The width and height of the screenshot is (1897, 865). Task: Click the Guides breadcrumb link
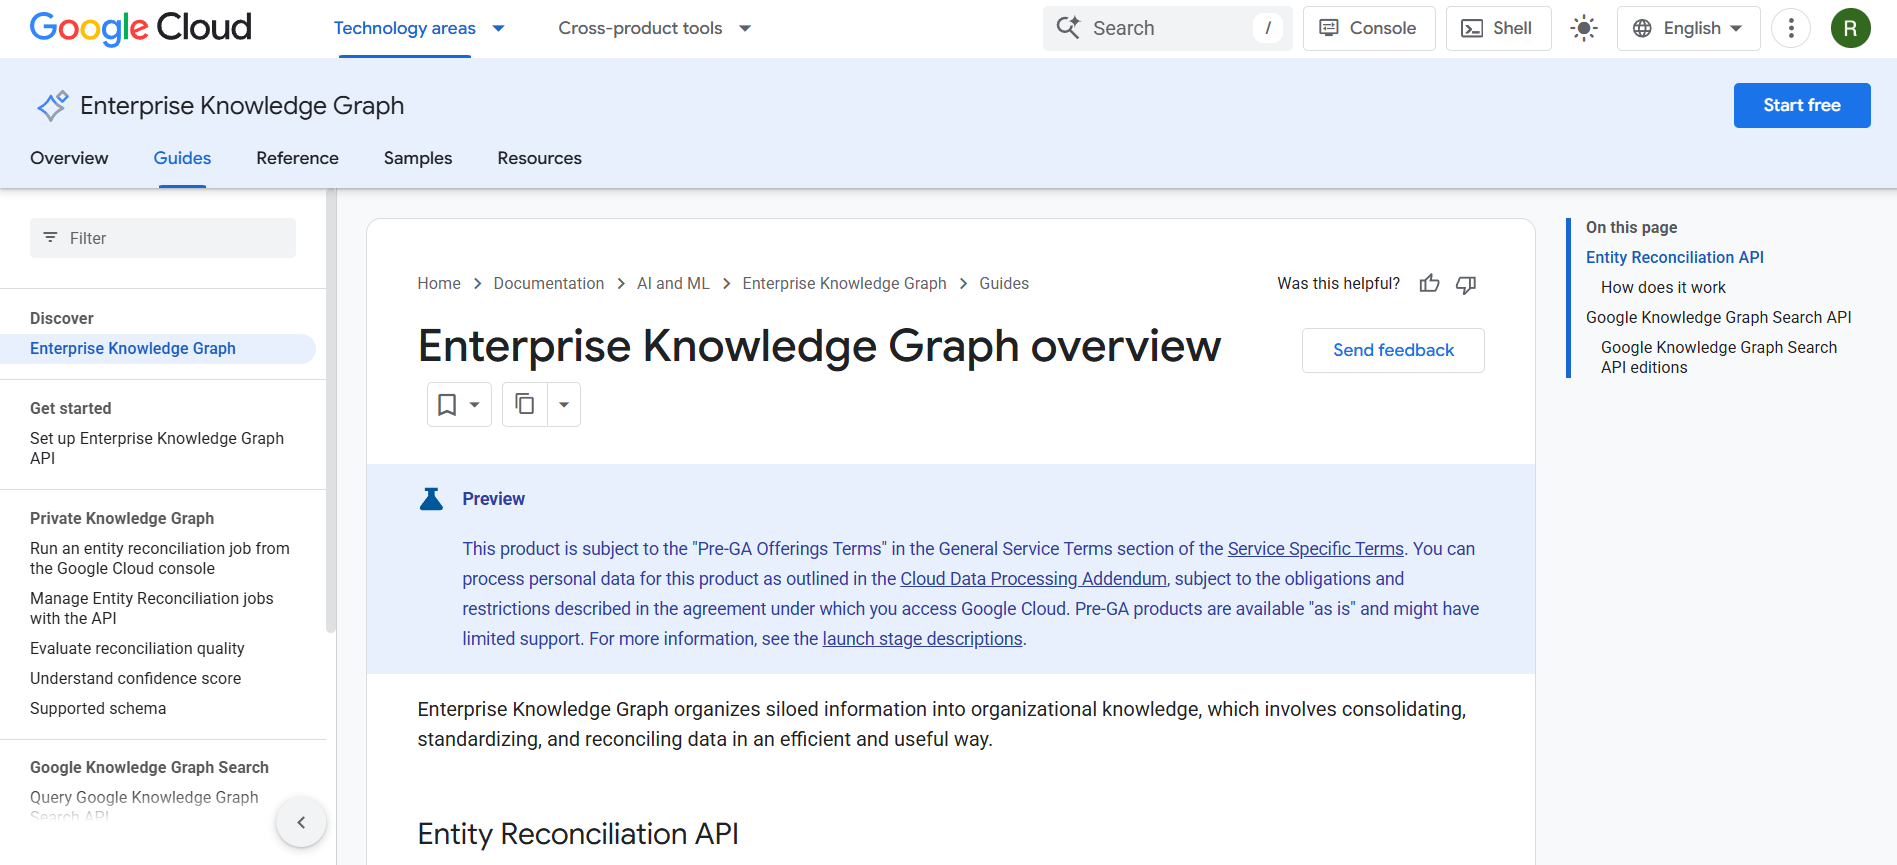[x=1004, y=284]
